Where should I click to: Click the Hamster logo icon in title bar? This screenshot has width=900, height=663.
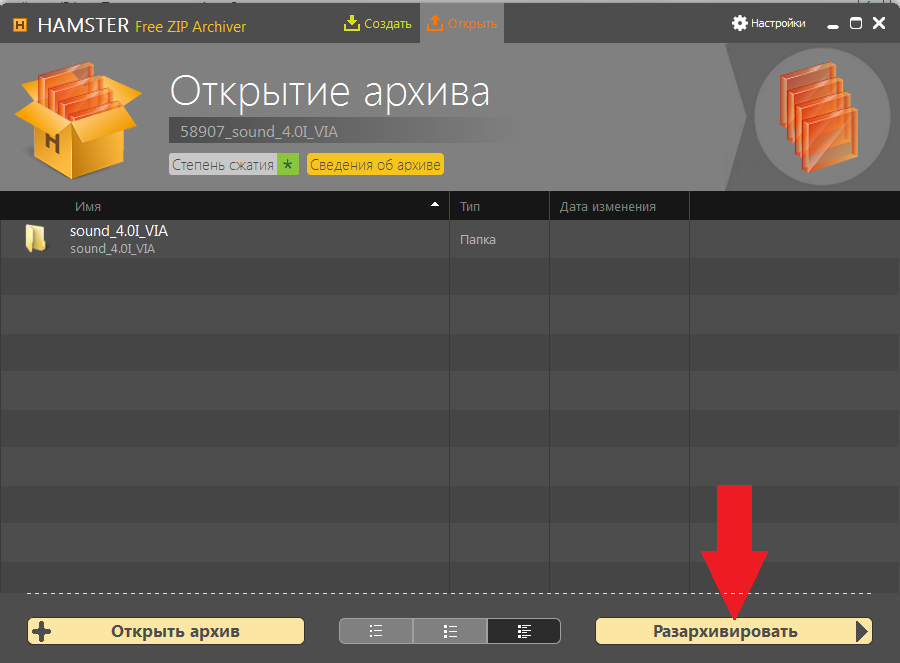click(x=20, y=25)
